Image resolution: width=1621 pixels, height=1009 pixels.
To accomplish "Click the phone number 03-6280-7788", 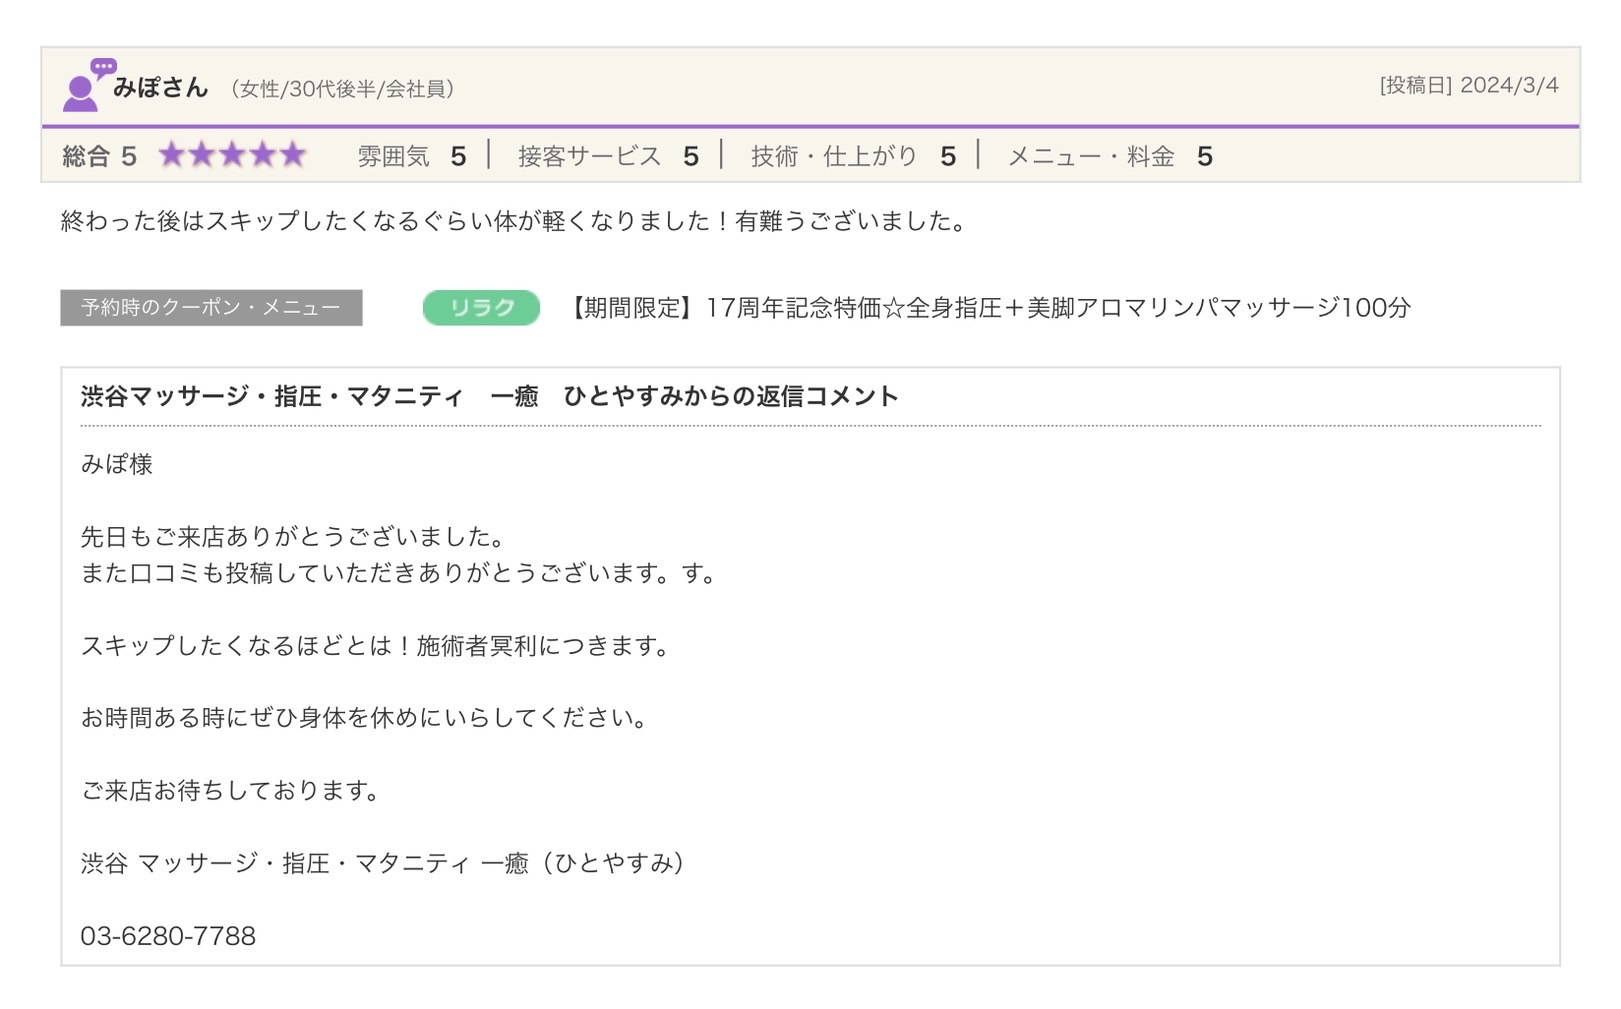I will (x=168, y=936).
